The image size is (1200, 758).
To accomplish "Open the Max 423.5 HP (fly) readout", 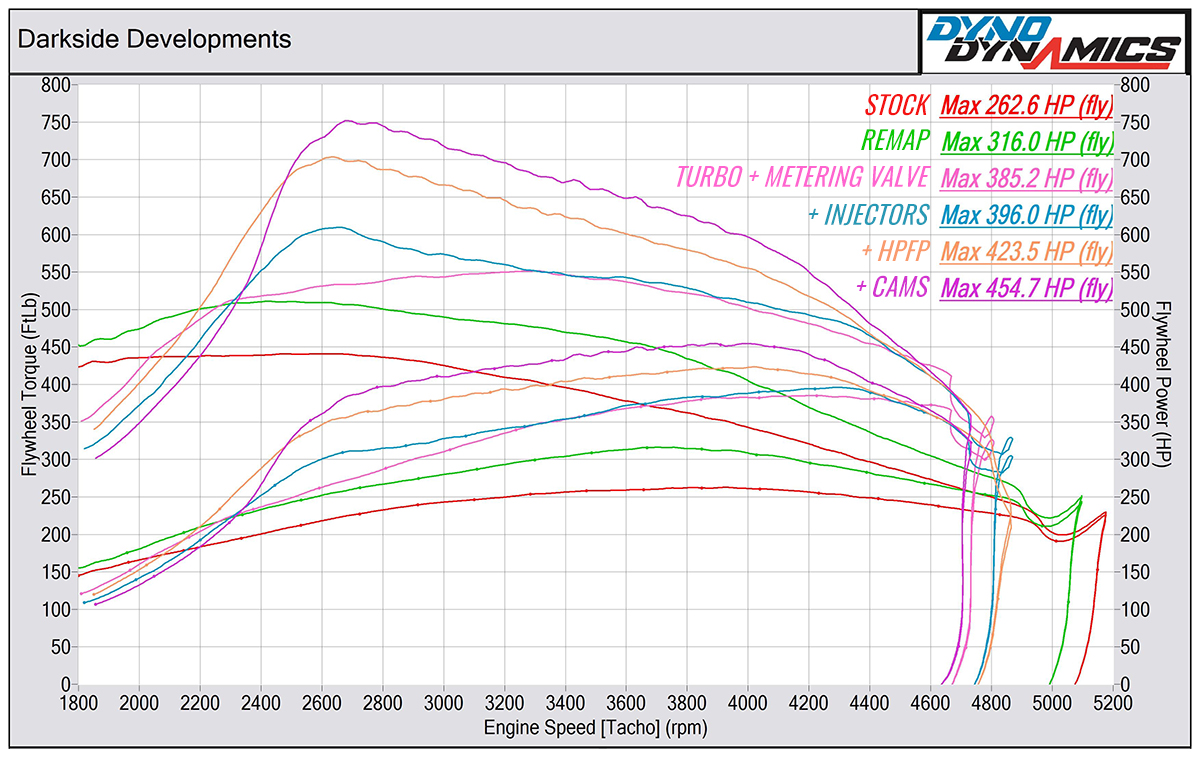I will coord(1027,251).
